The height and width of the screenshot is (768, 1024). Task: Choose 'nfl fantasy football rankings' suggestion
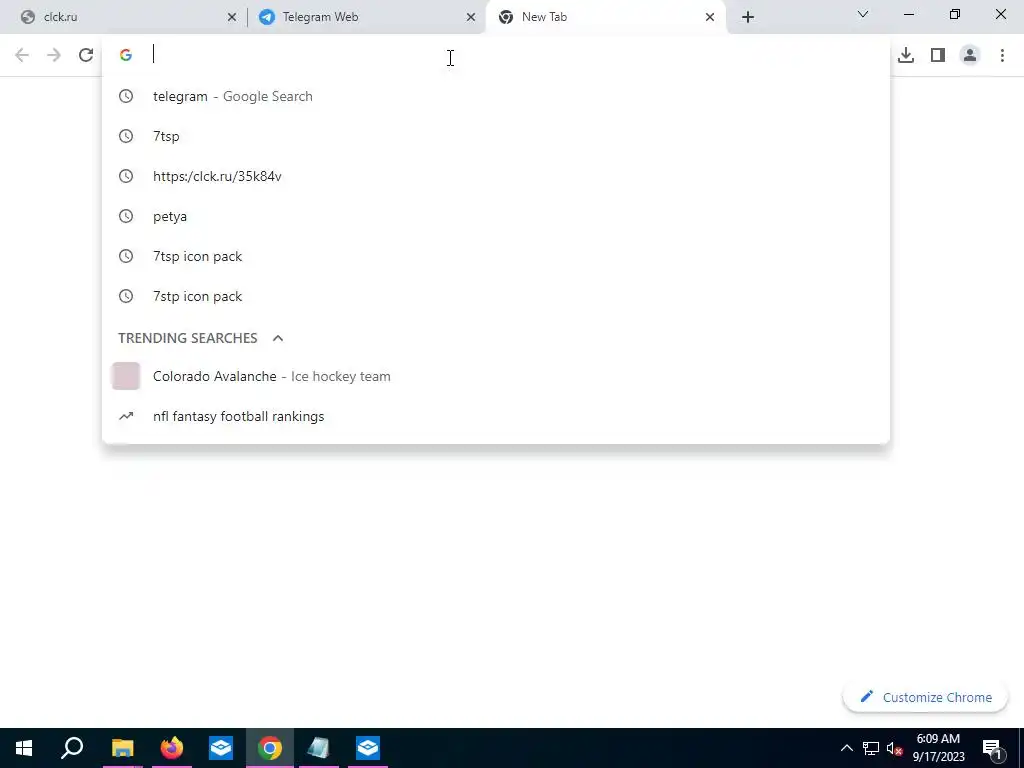496,417
